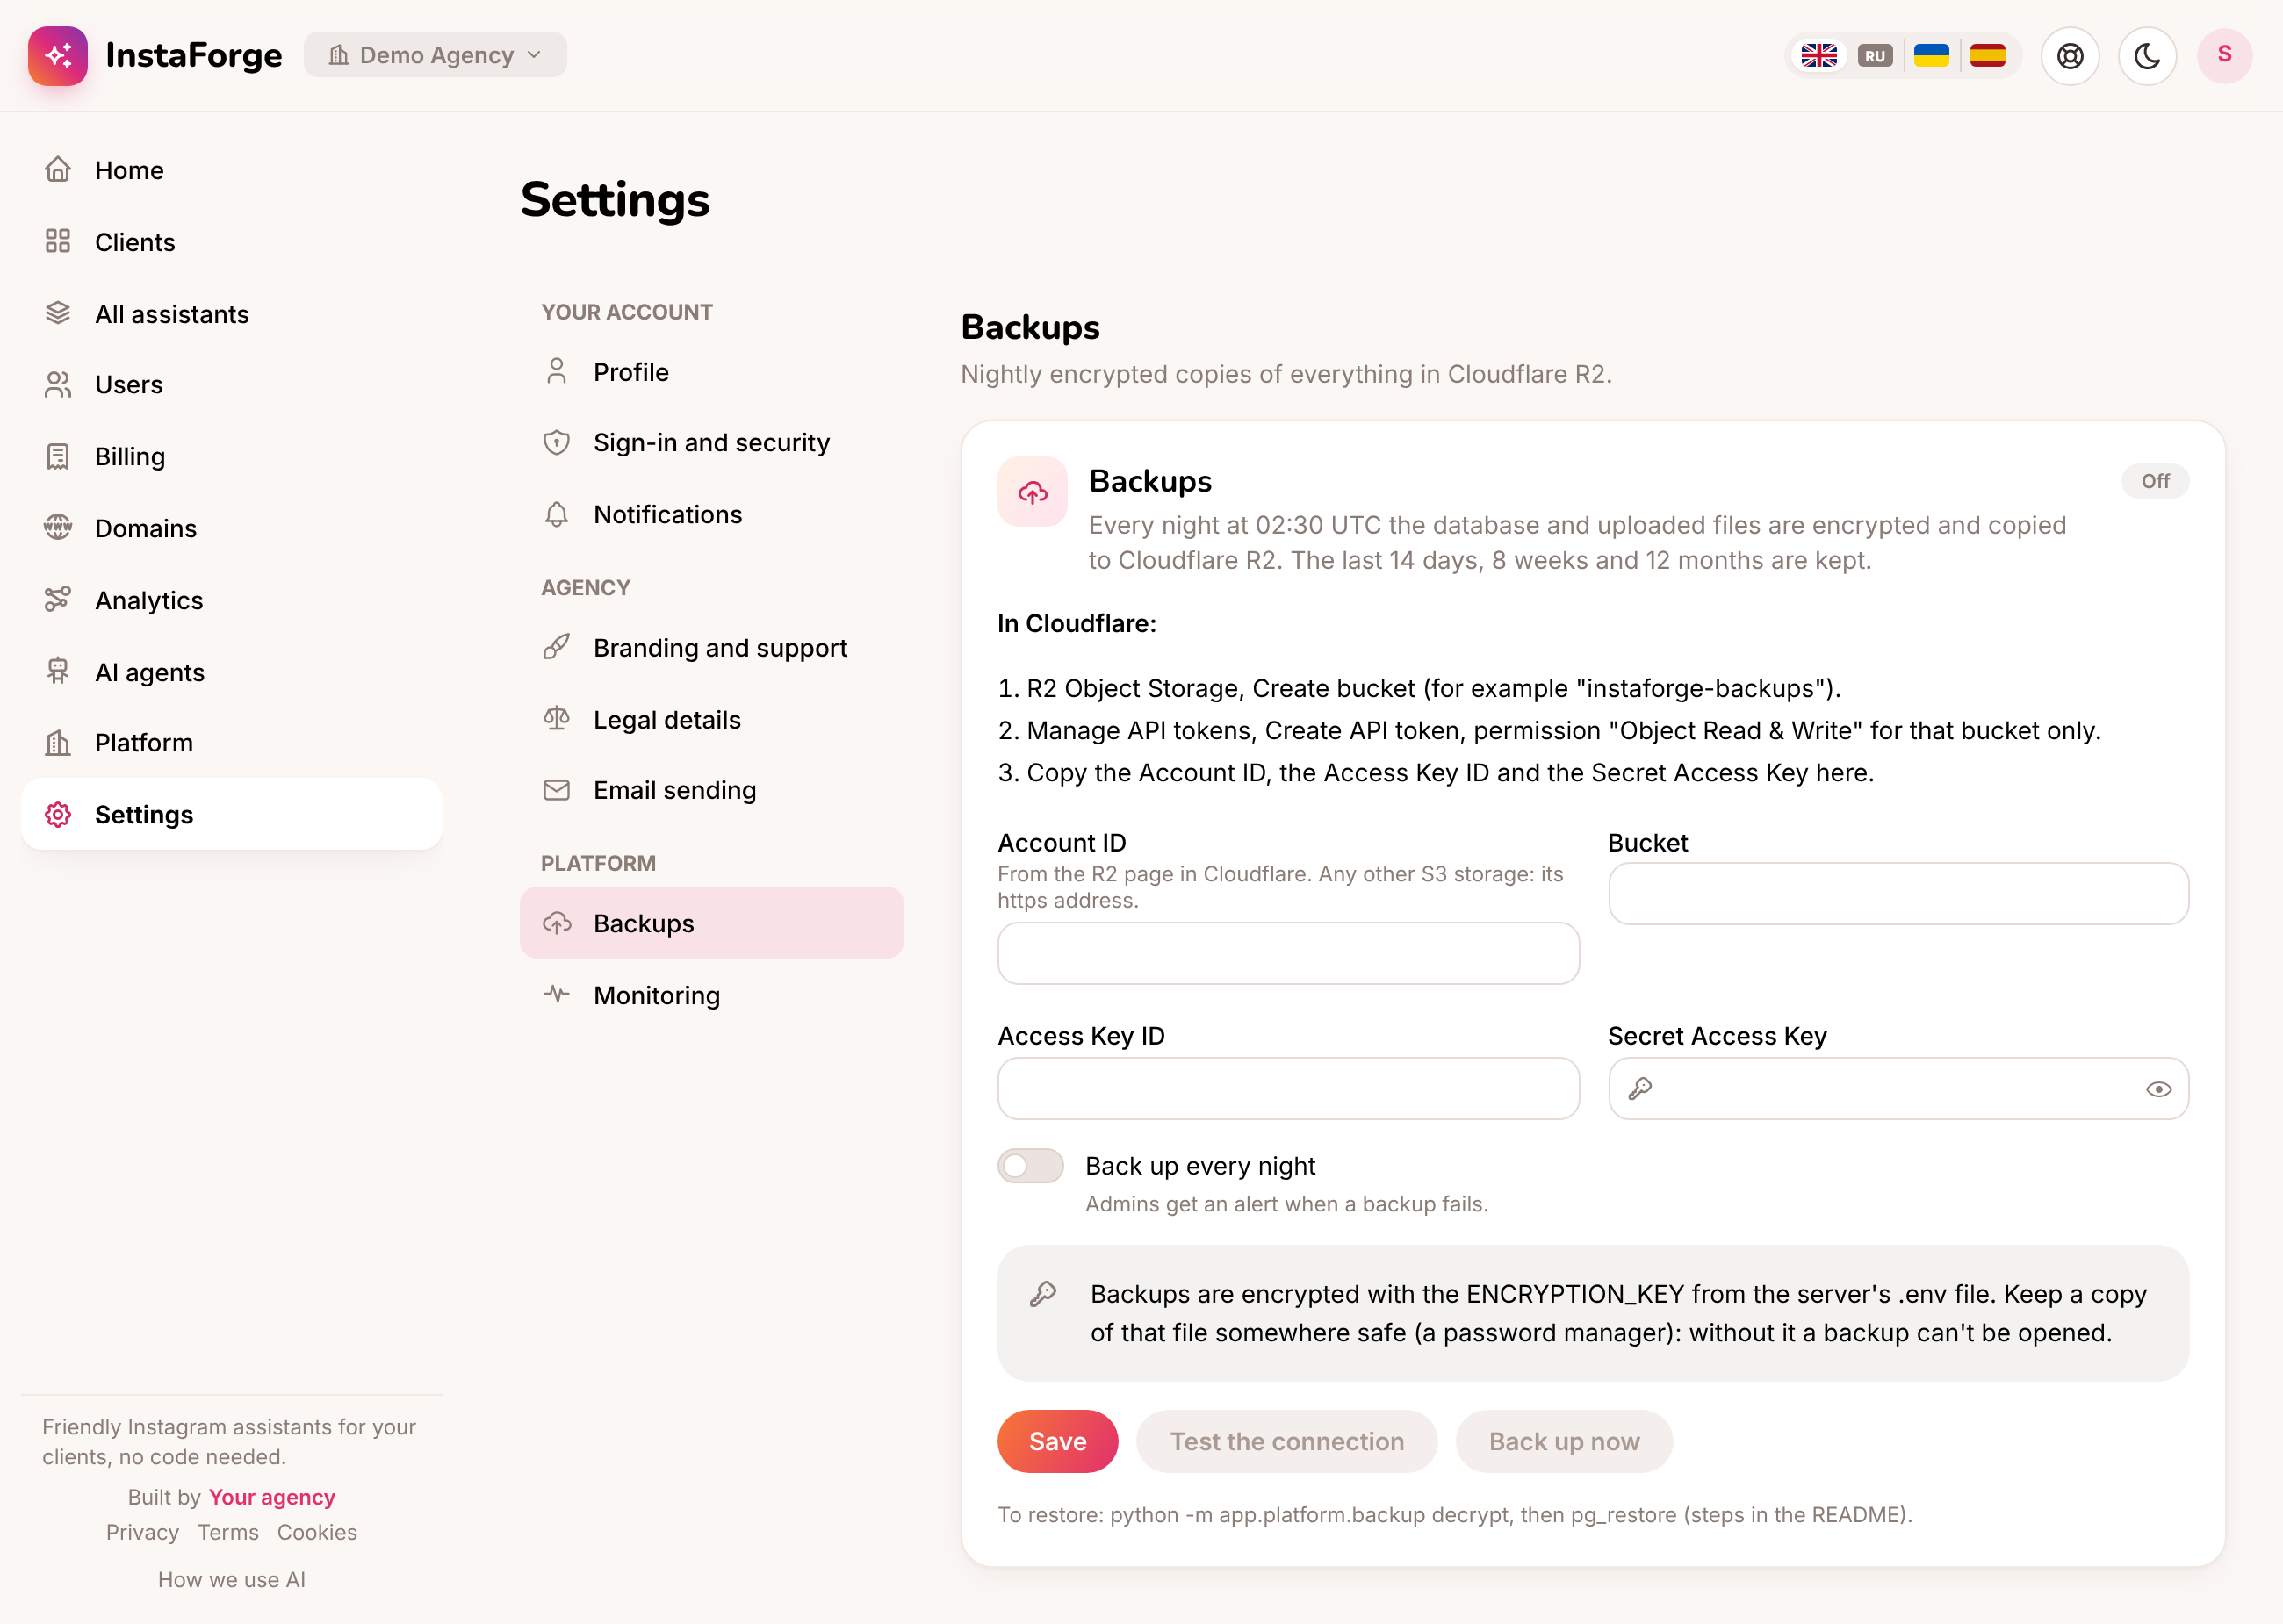Click the AI agents robot icon
2283x1624 pixels.
(x=58, y=671)
